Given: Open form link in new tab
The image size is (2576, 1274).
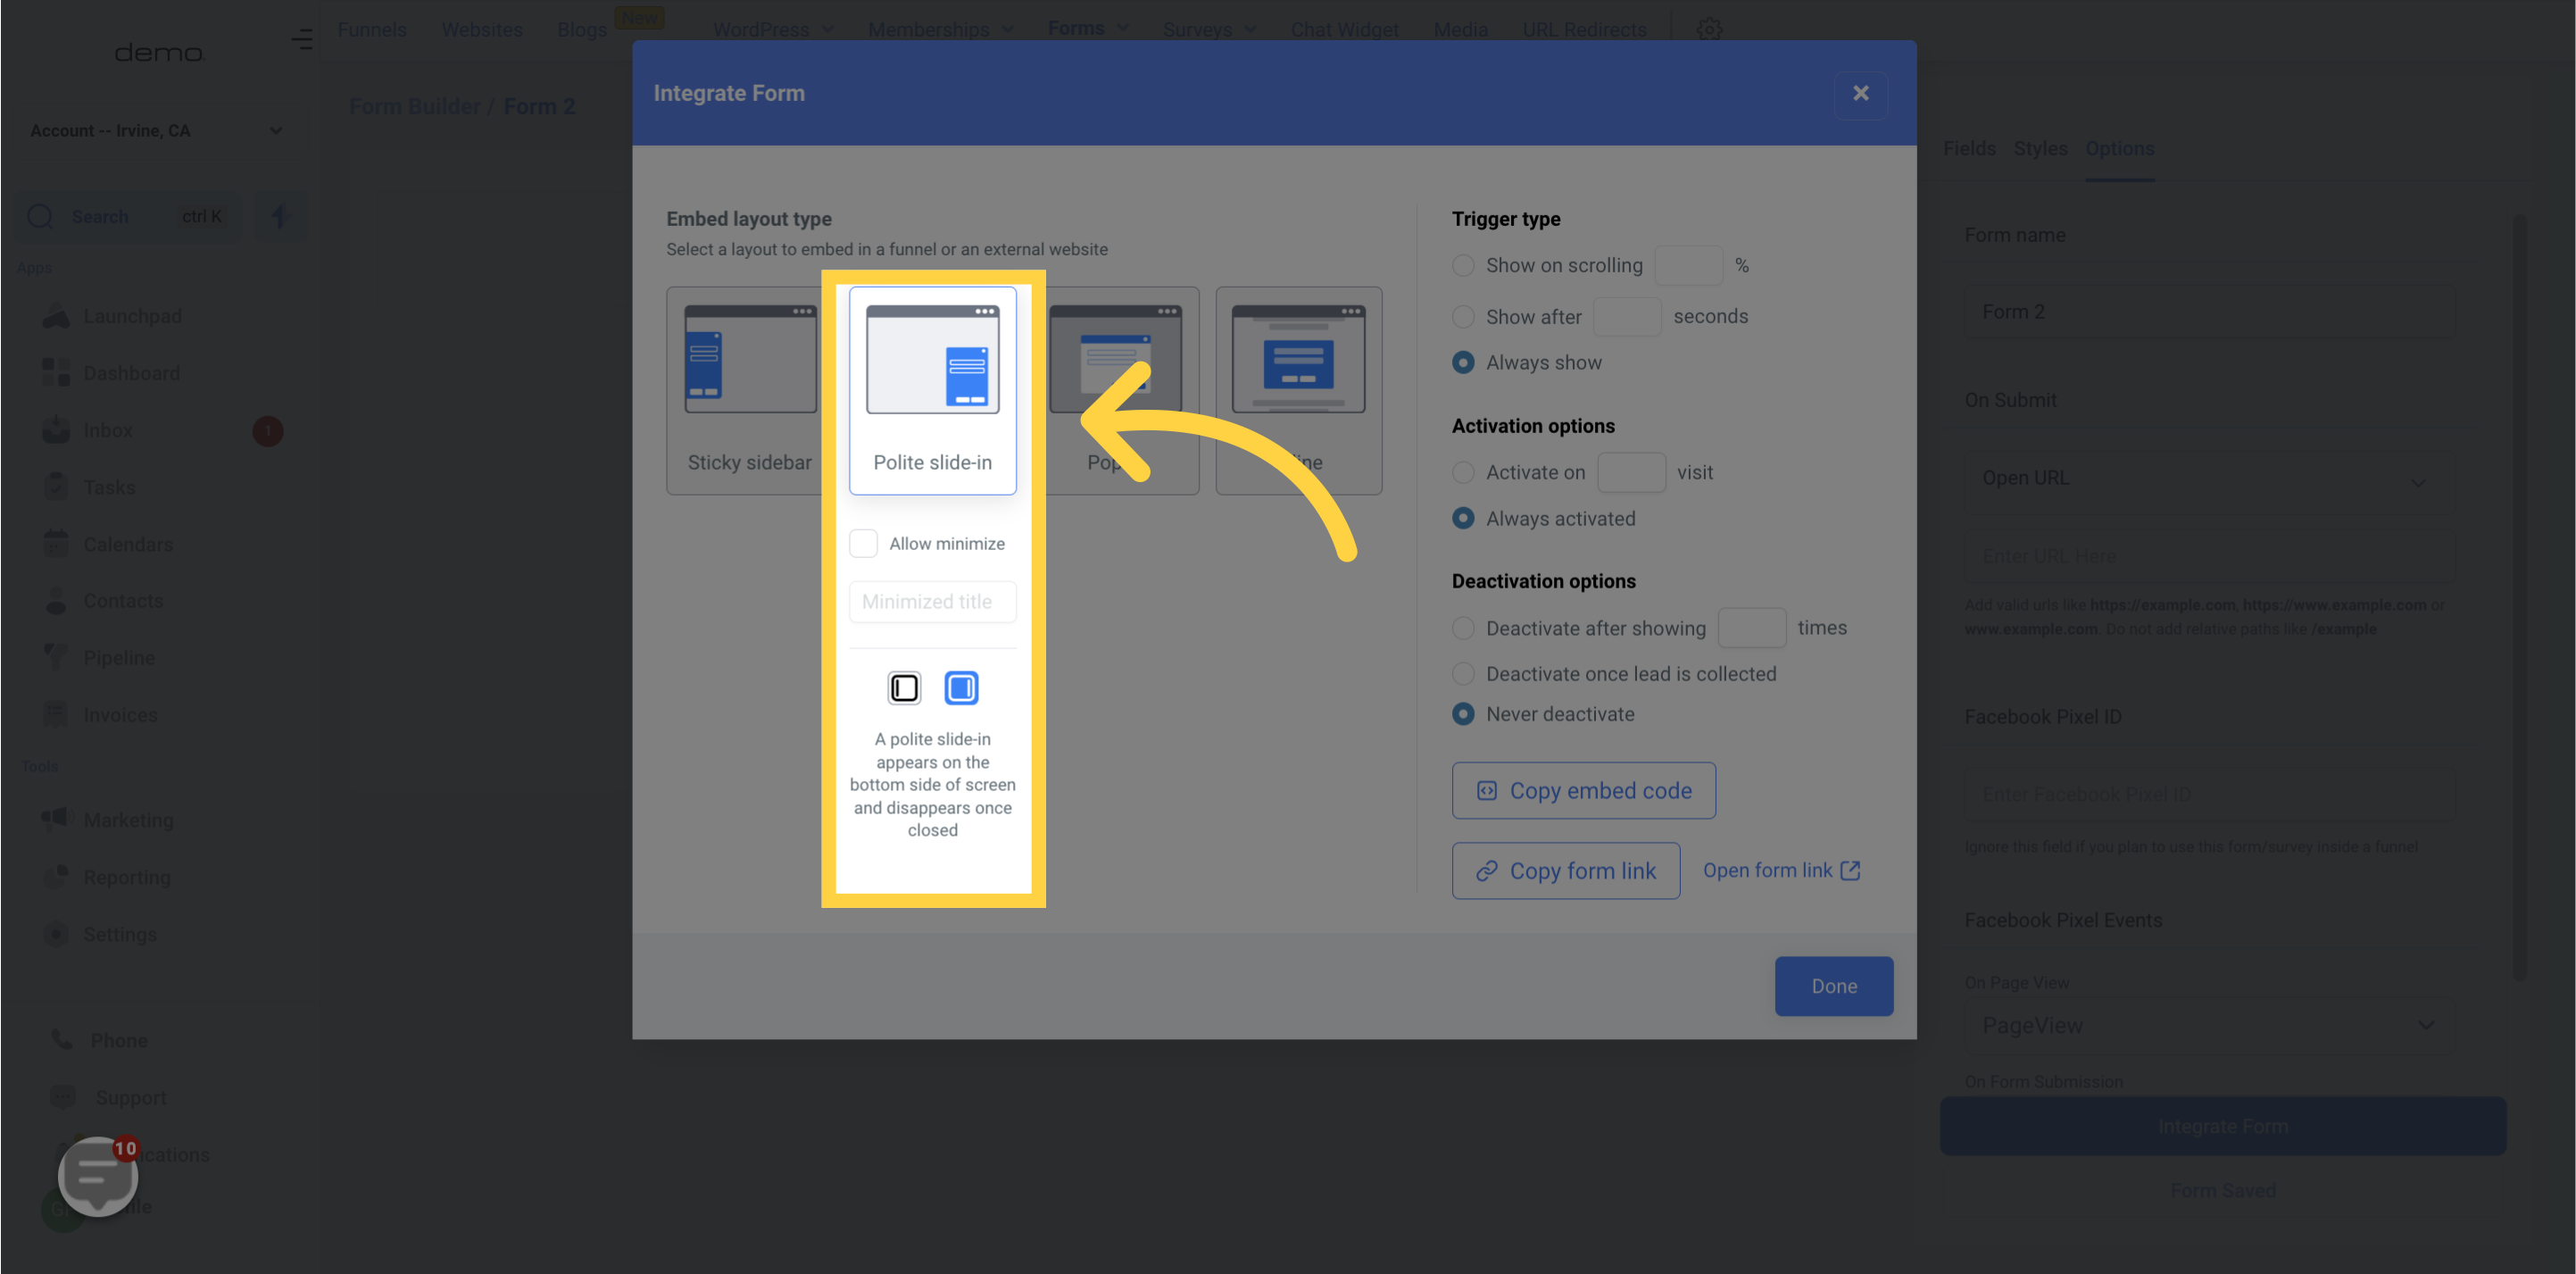Looking at the screenshot, I should [1782, 870].
